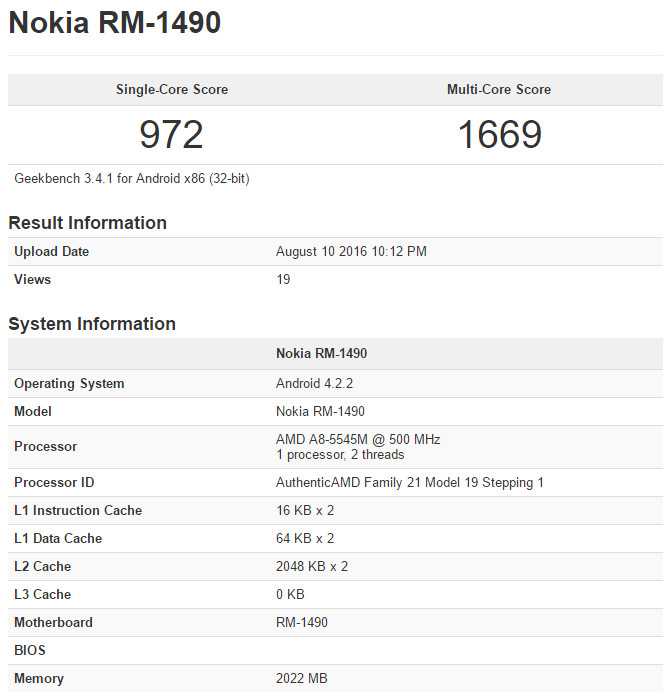
Task: Click the Single-Core Score header
Action: pos(172,90)
